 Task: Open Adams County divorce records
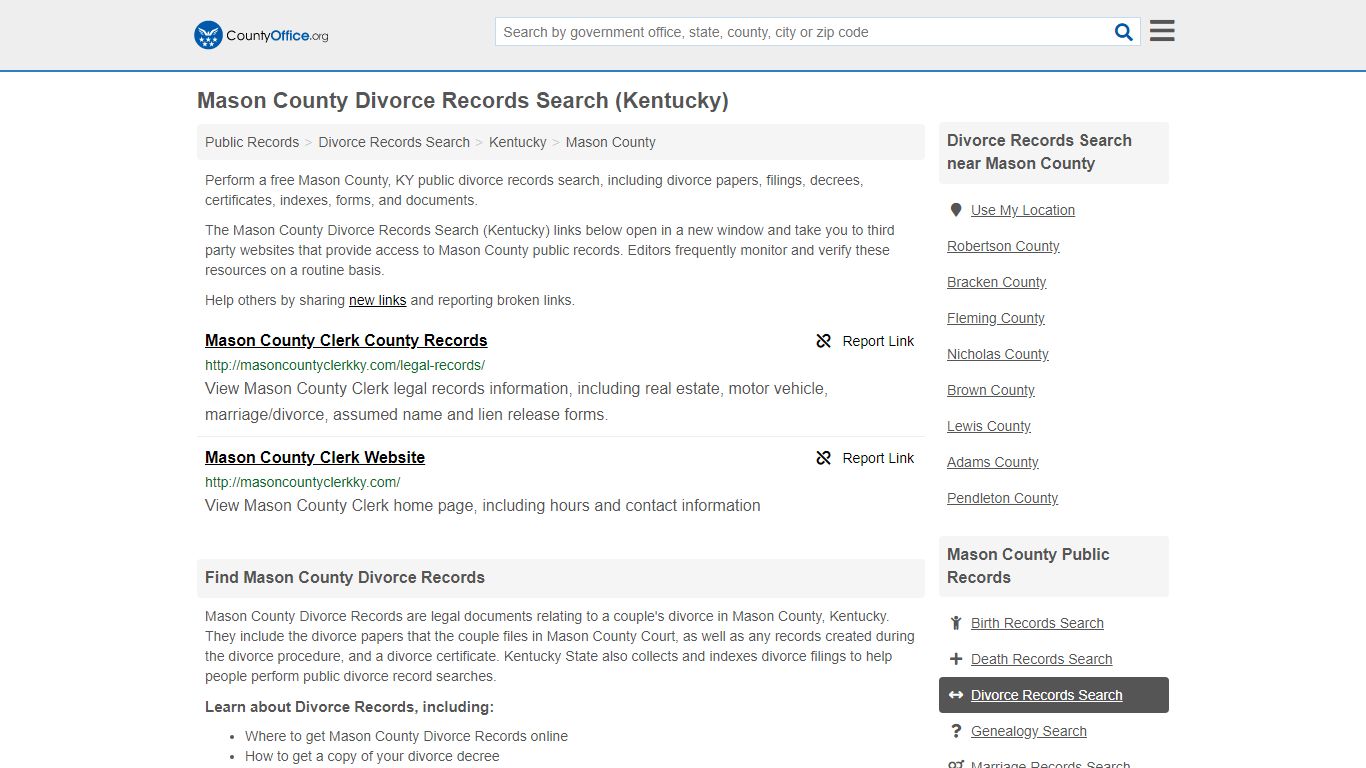click(993, 462)
